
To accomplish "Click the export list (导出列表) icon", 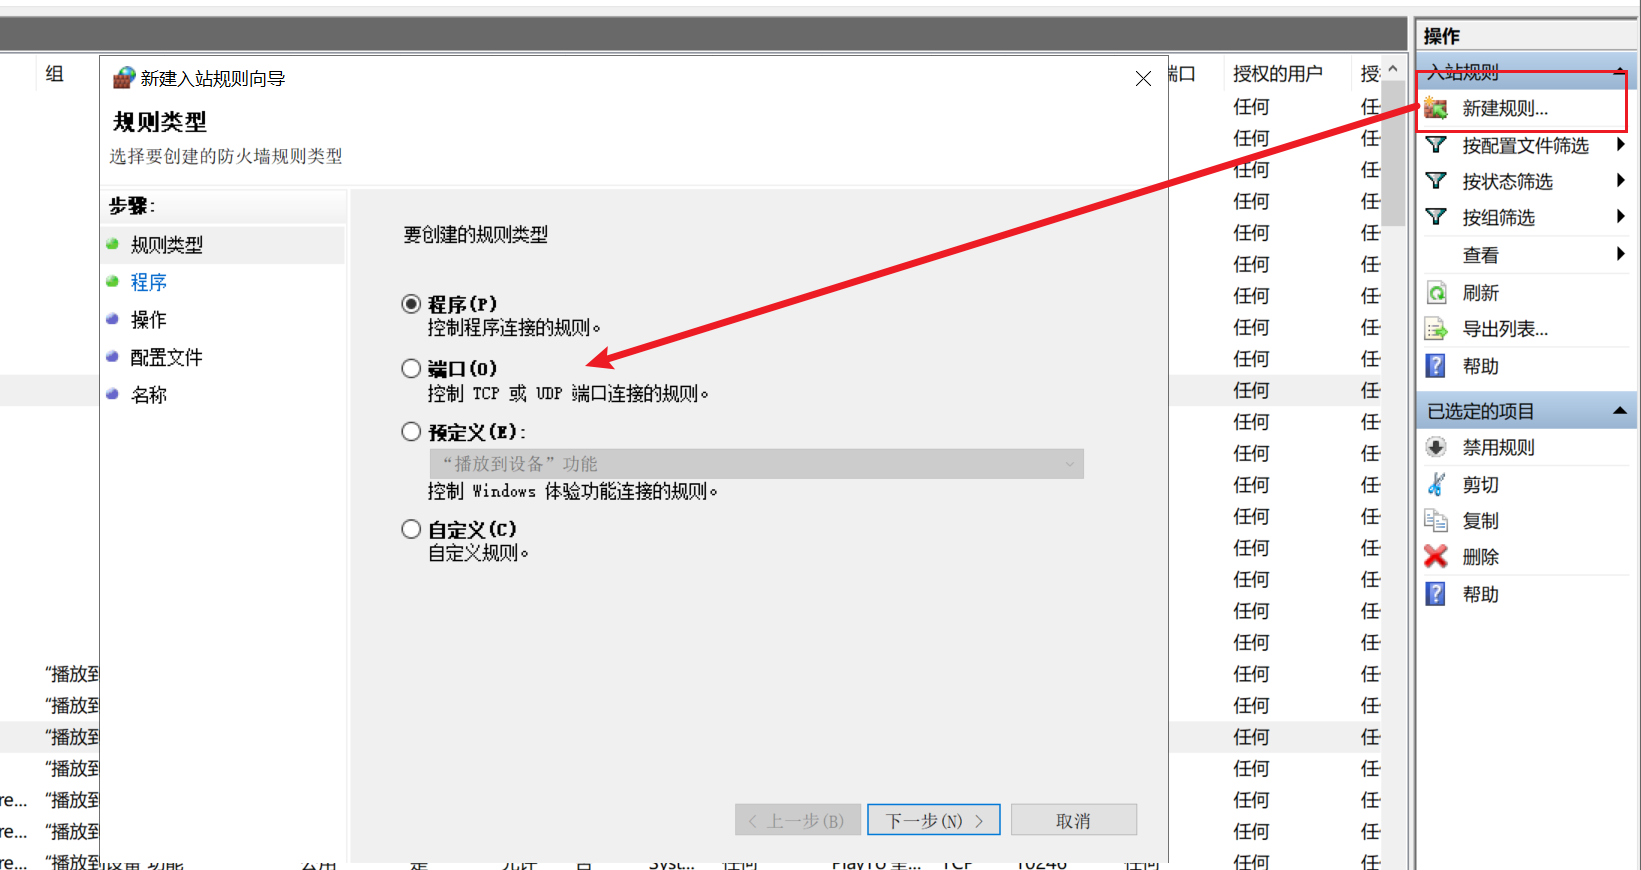I will pyautogui.click(x=1436, y=329).
